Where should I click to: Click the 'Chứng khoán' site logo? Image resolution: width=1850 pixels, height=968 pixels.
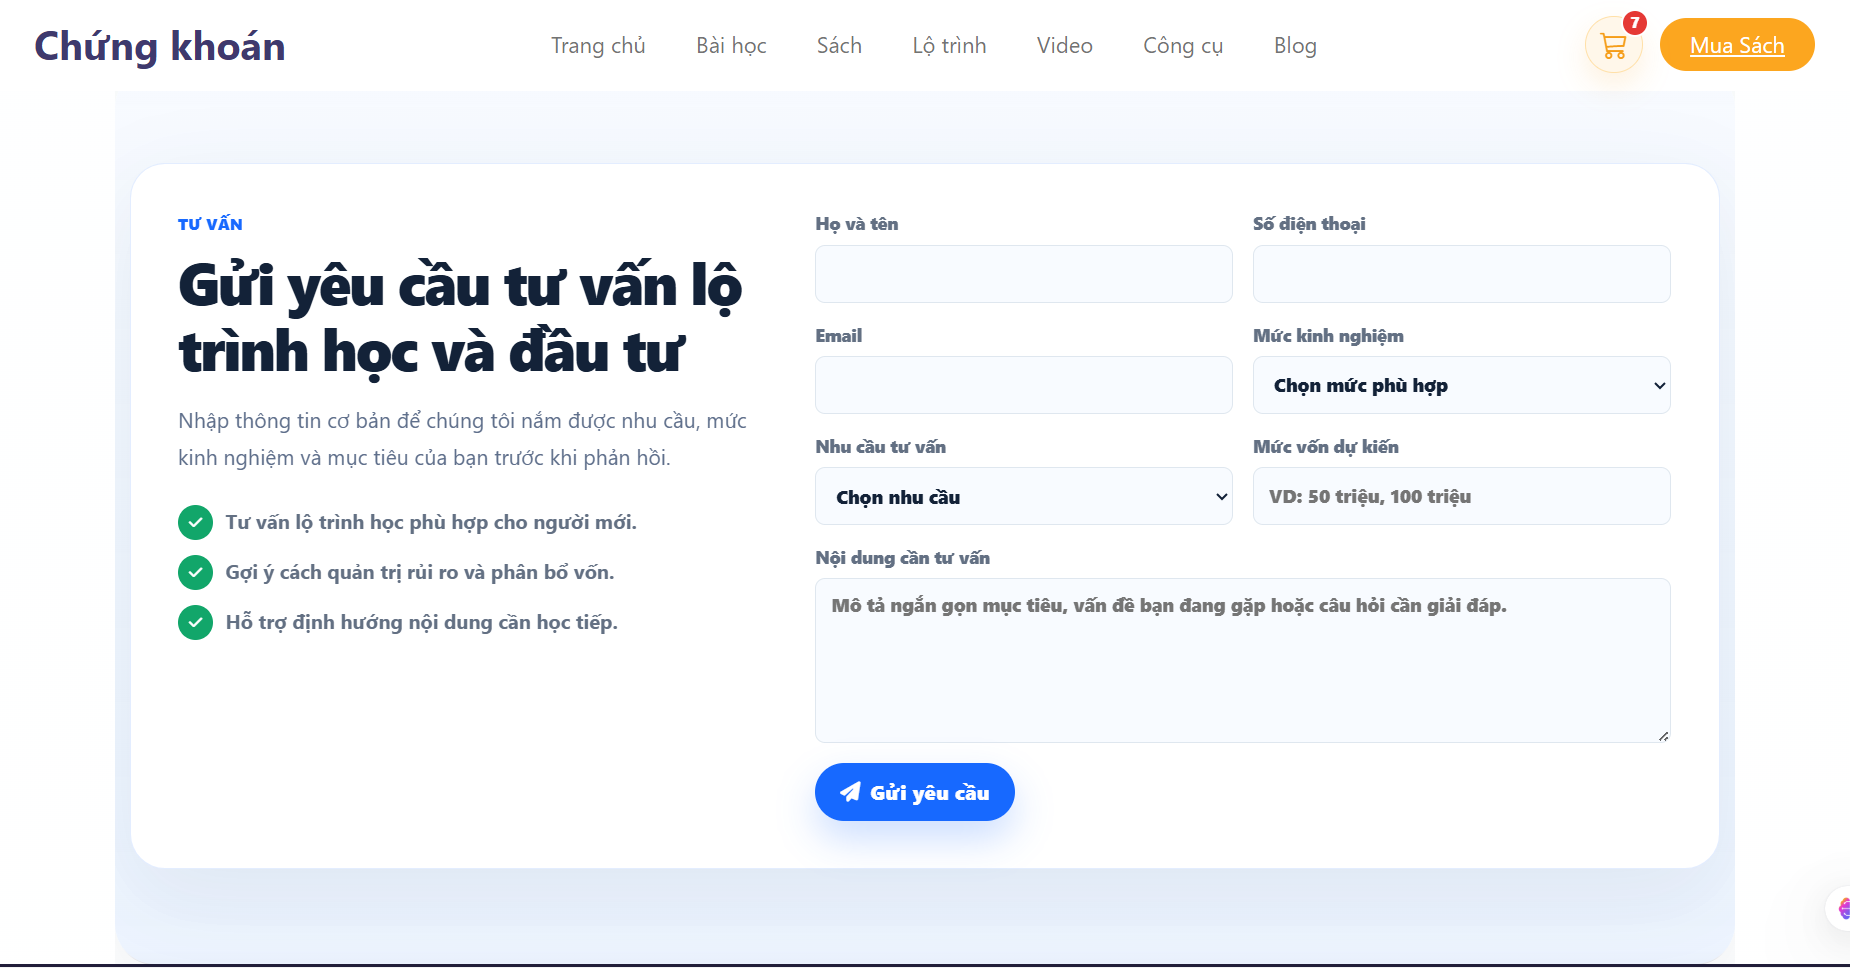(x=160, y=46)
